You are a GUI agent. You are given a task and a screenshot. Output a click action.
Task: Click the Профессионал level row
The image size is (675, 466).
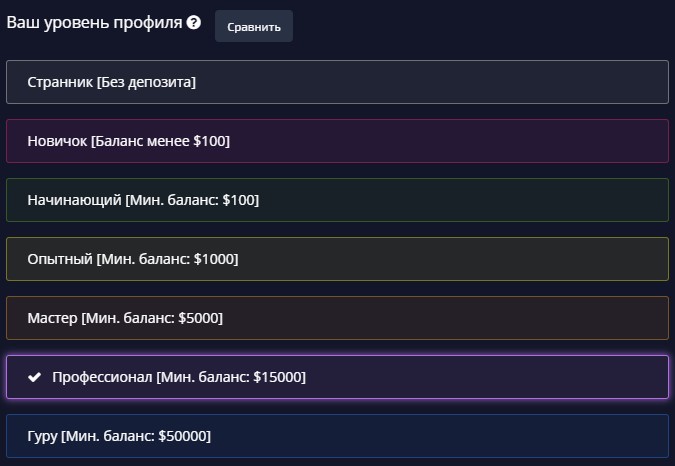point(336,377)
